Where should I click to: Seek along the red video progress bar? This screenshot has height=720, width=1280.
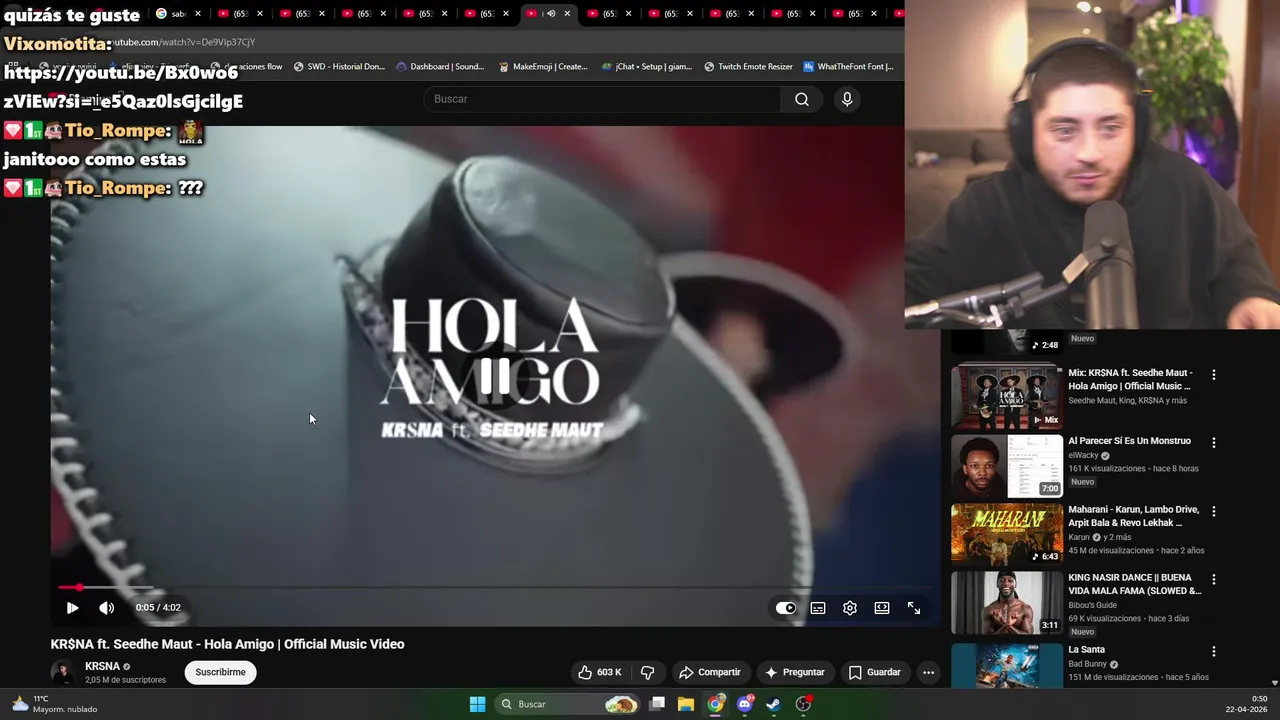coord(494,587)
